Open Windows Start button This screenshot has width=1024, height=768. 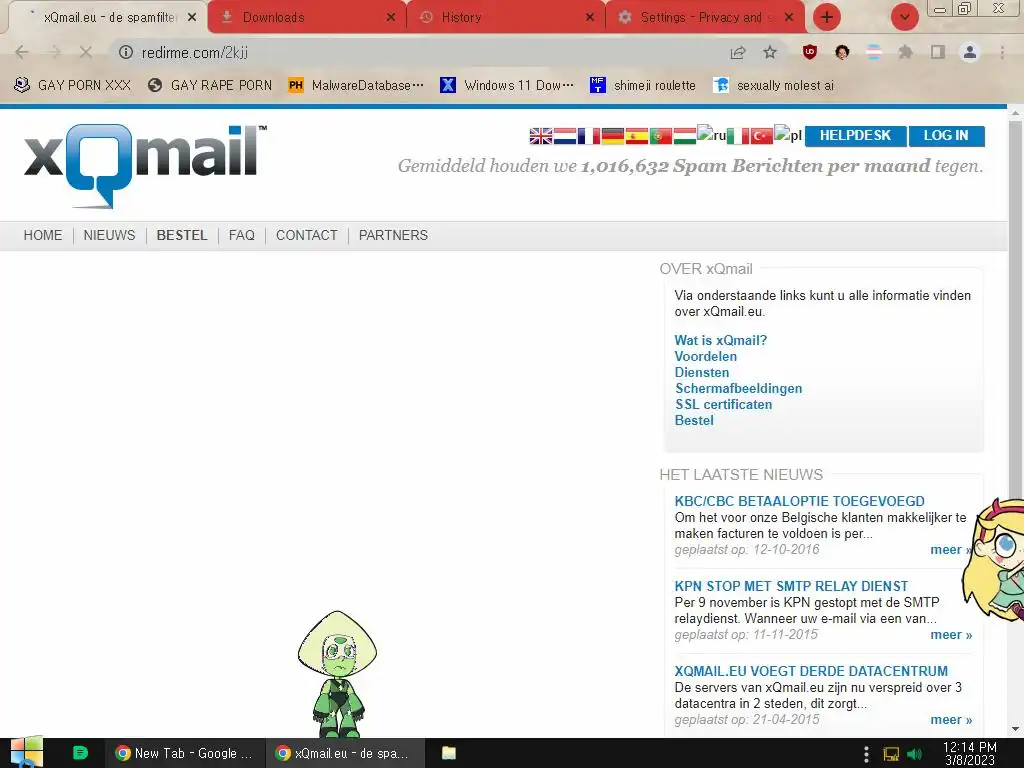pos(26,752)
